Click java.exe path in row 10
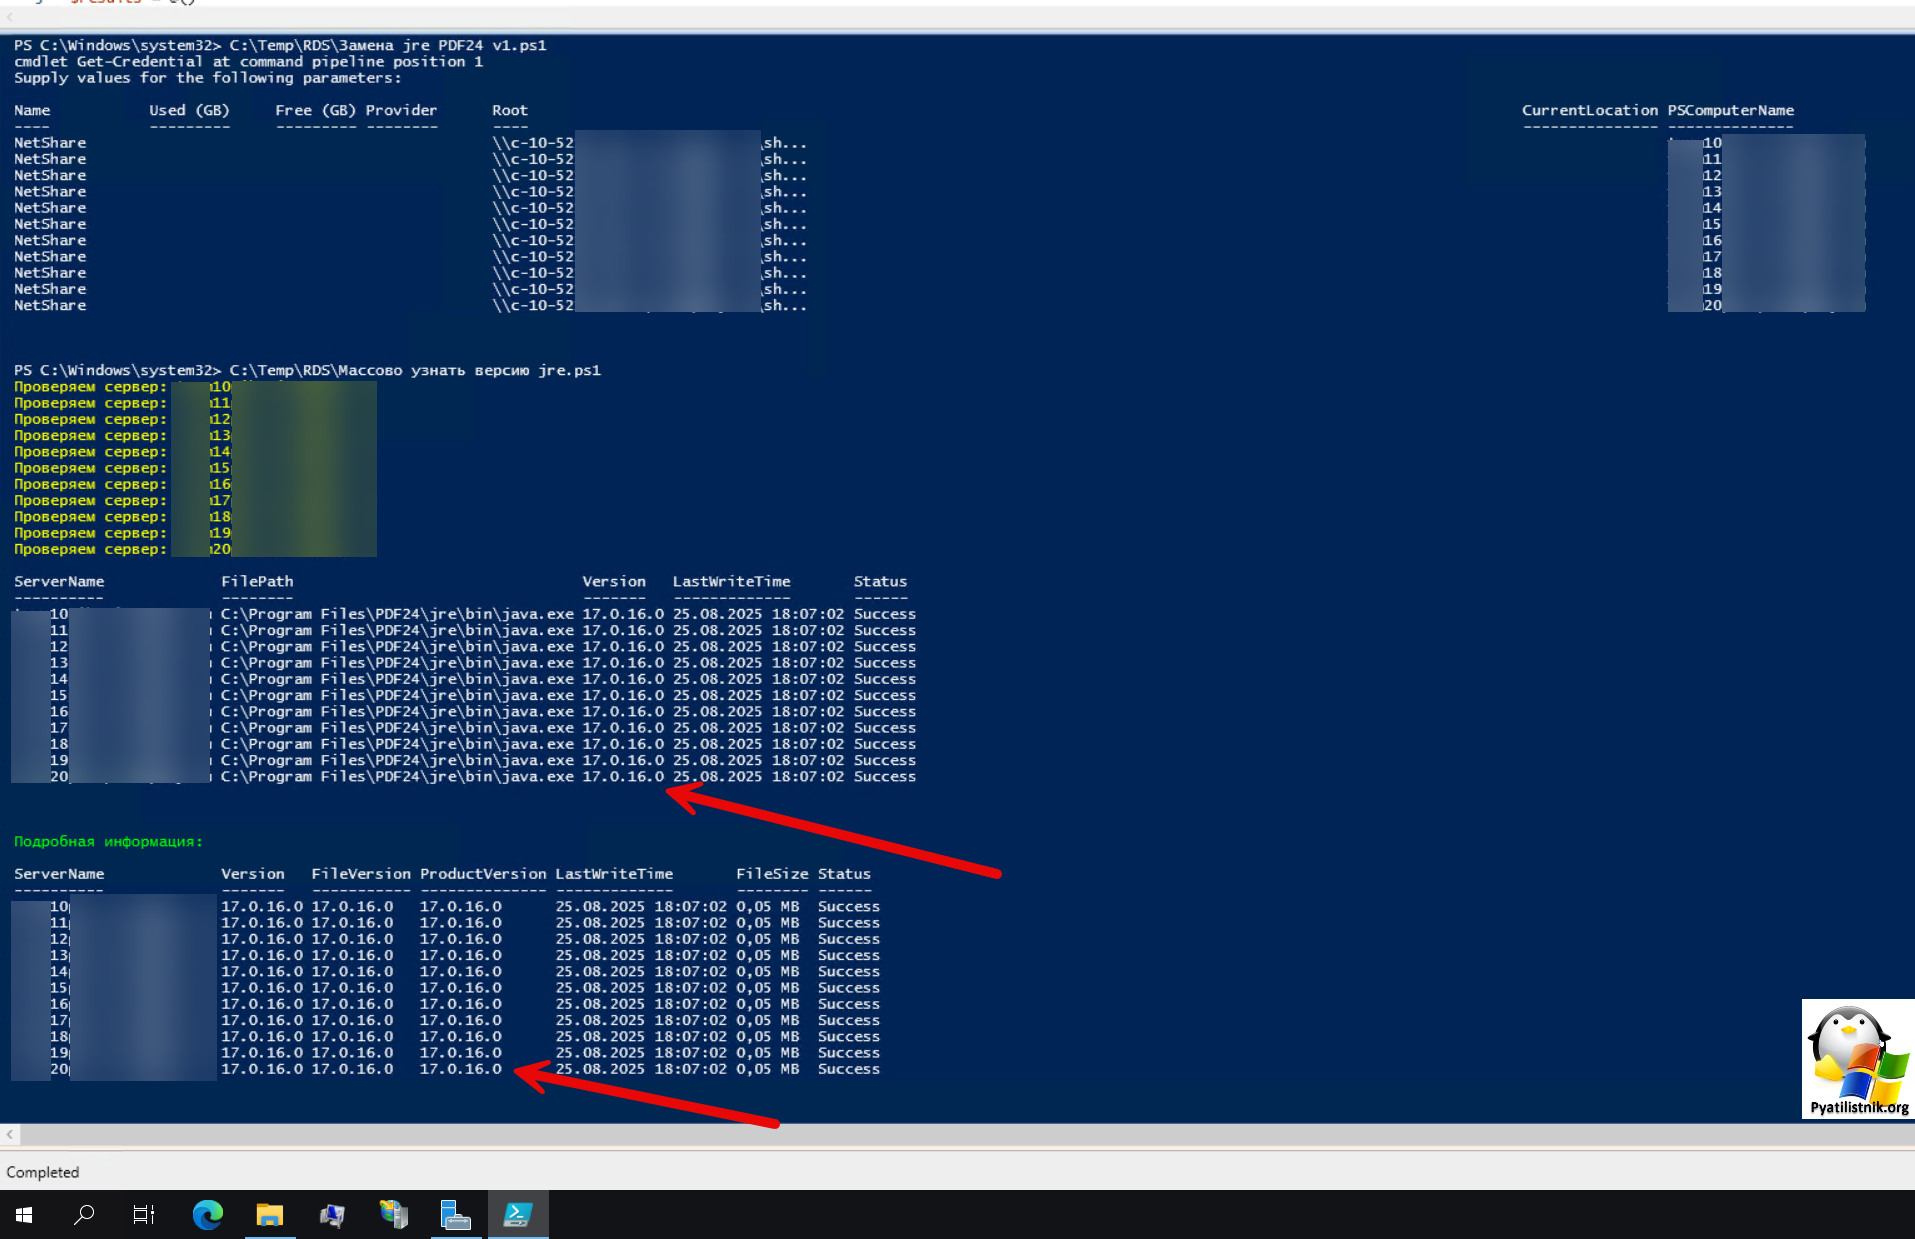The image size is (1915, 1239). tap(398, 614)
